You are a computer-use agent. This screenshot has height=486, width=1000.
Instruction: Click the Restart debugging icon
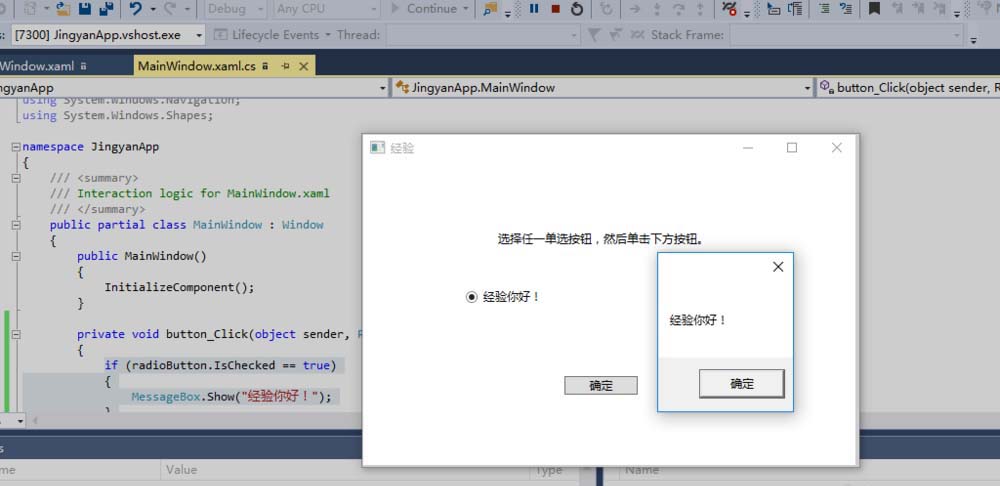577,9
